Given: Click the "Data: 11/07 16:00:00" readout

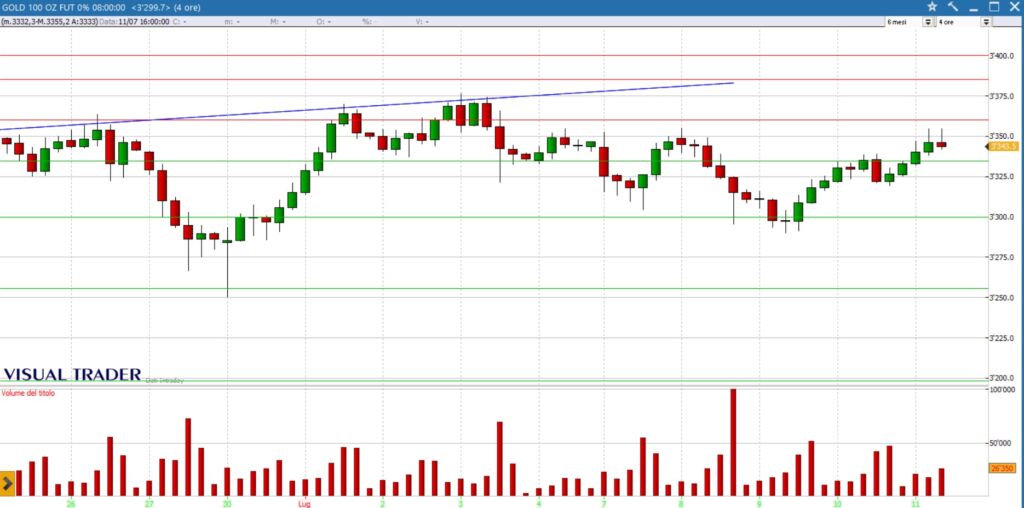Looking at the screenshot, I should point(135,22).
